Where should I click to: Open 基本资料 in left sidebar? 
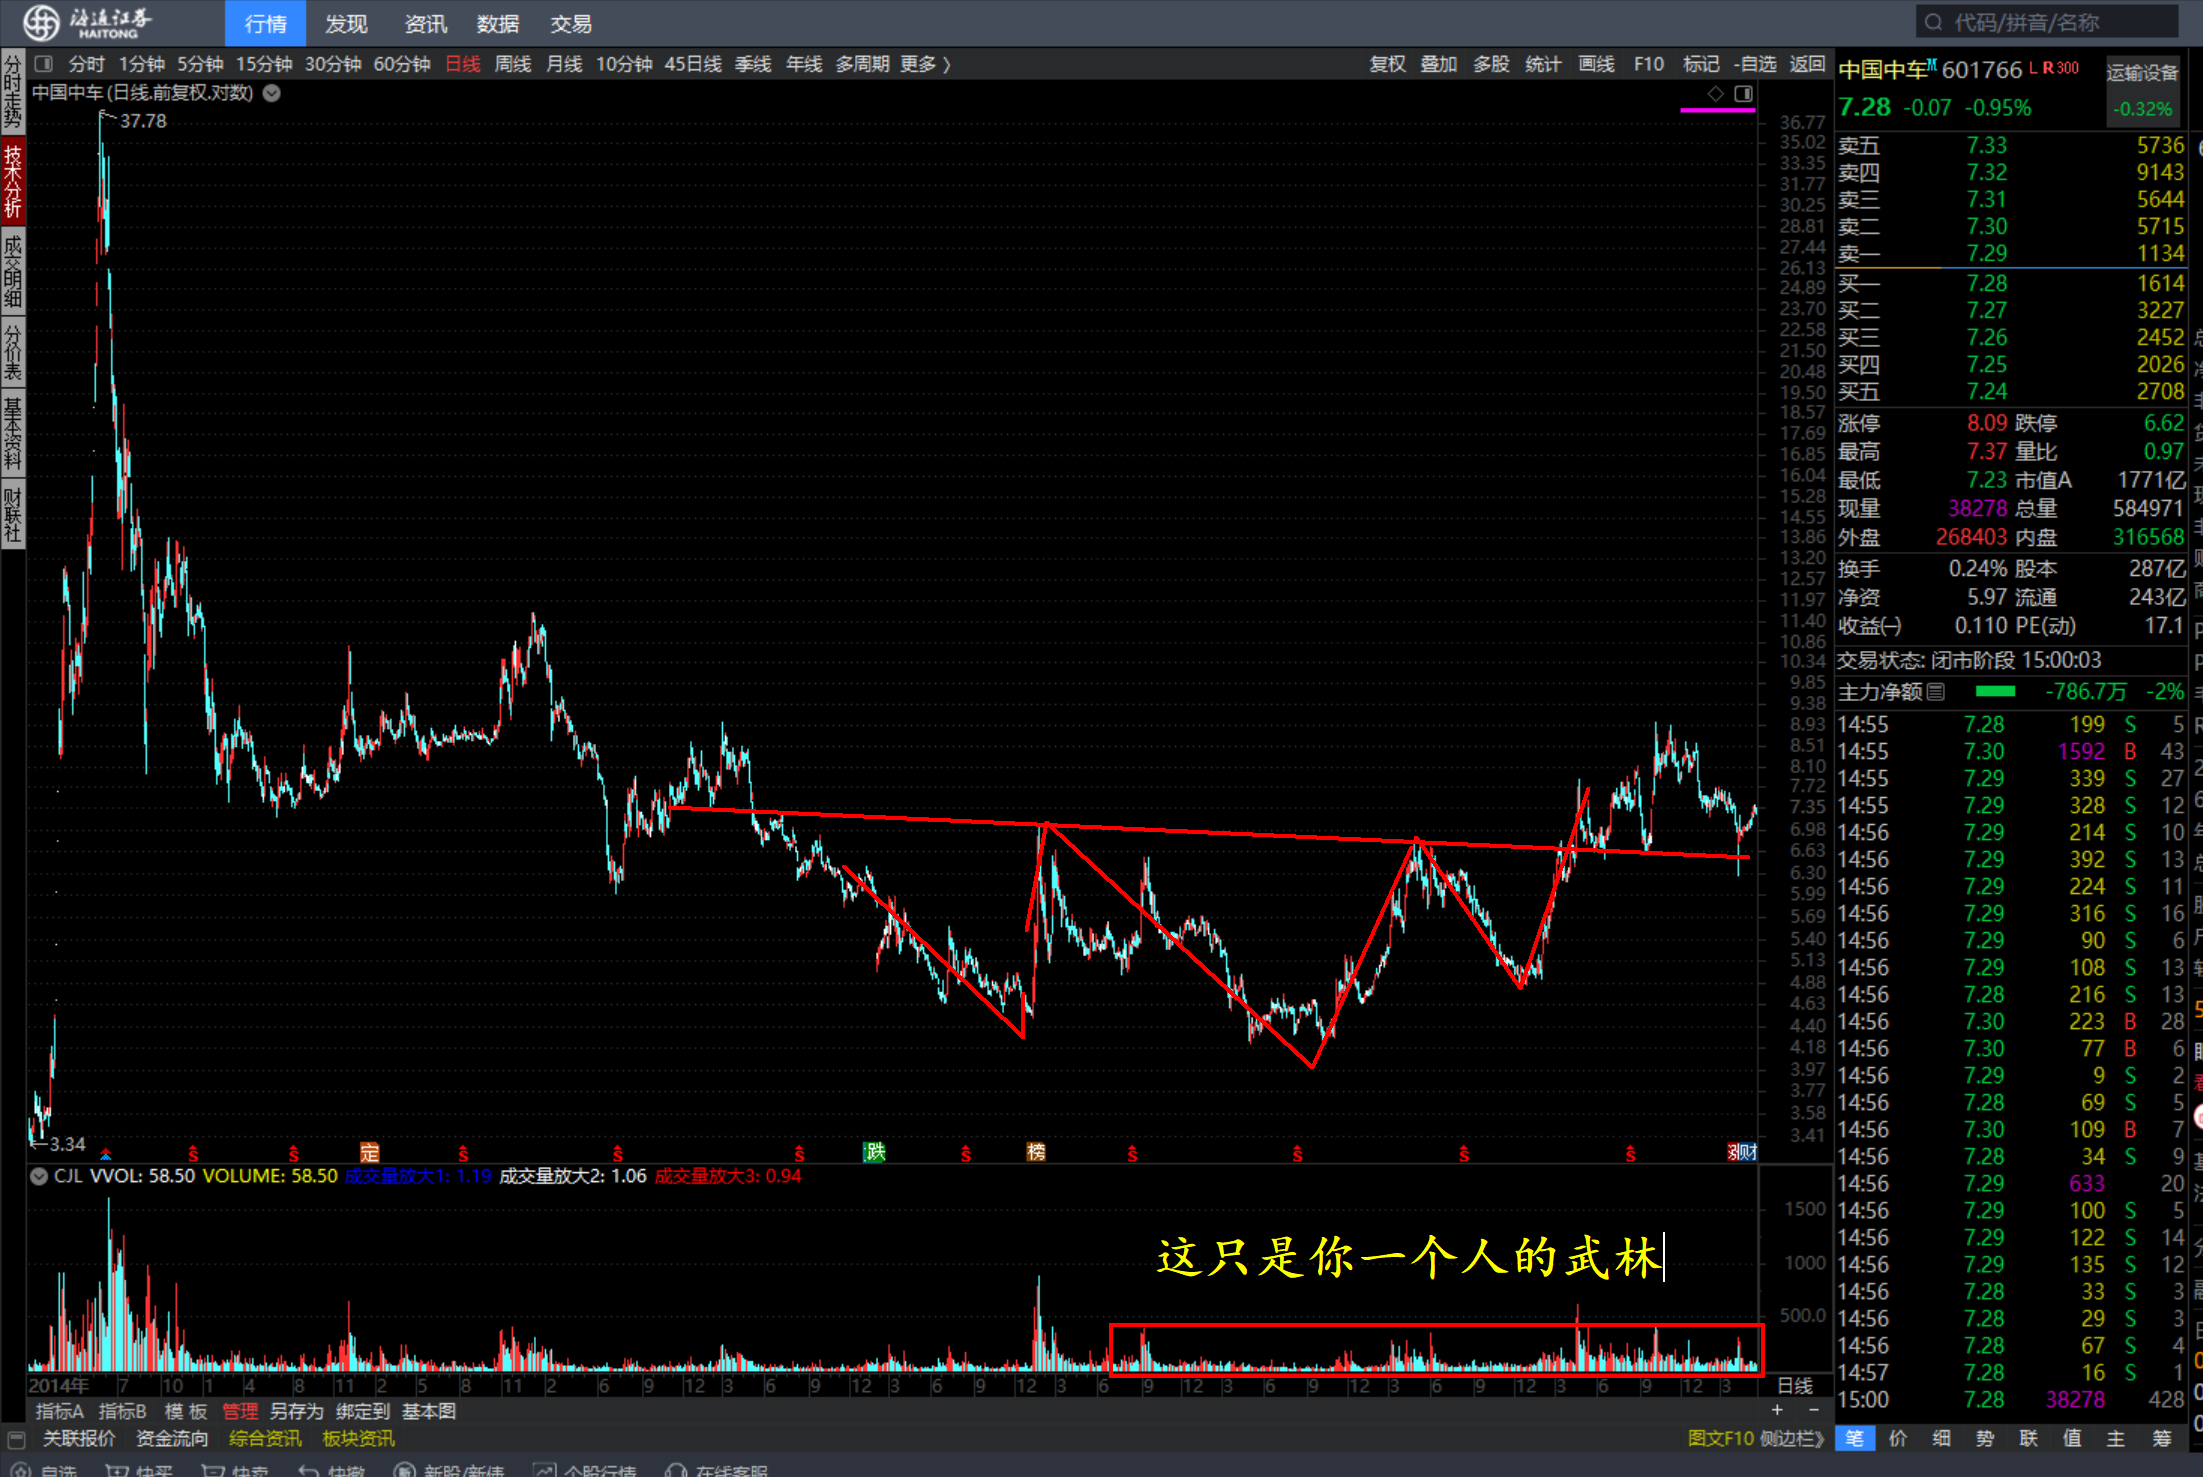click(13, 434)
